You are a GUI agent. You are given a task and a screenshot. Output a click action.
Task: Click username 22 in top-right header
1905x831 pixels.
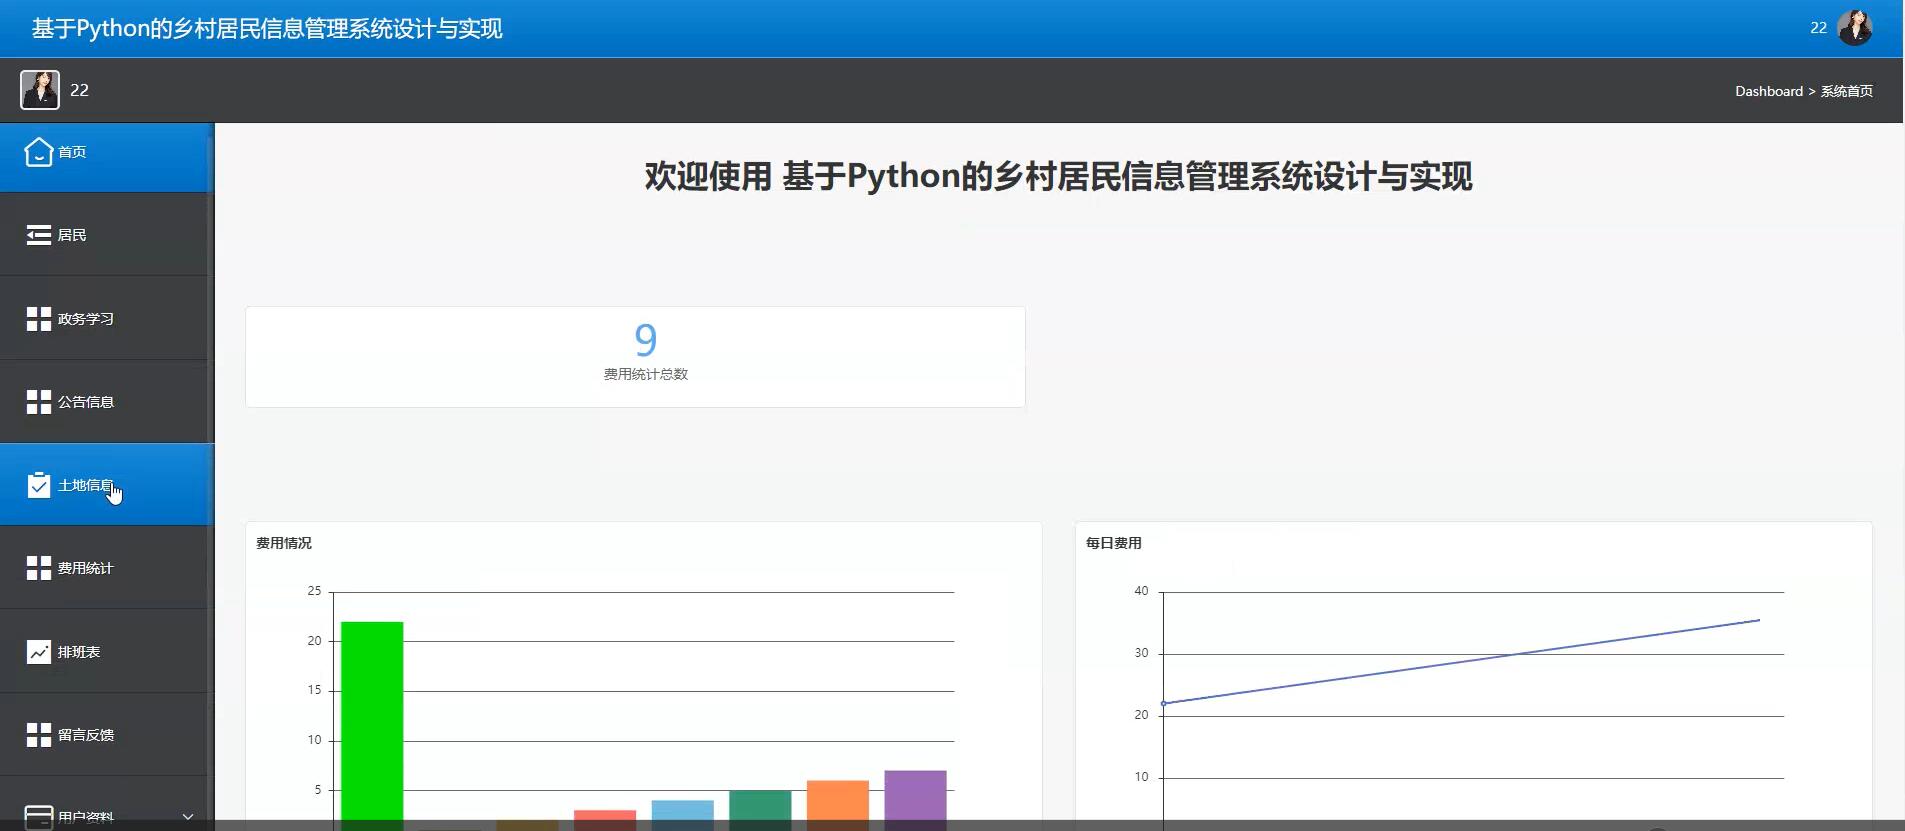click(x=1818, y=28)
